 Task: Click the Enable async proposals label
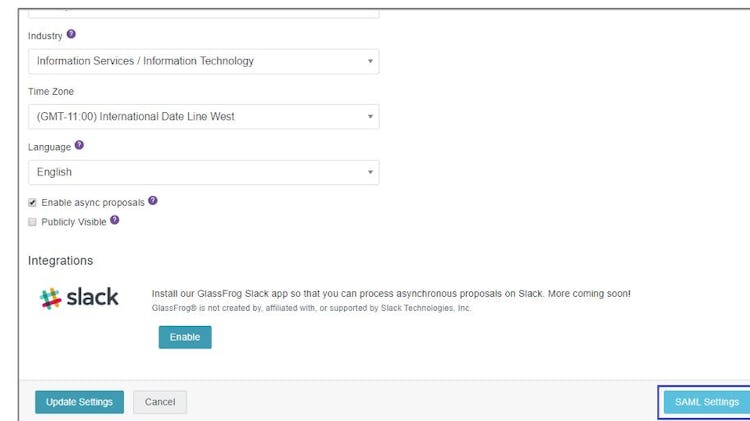tap(93, 202)
